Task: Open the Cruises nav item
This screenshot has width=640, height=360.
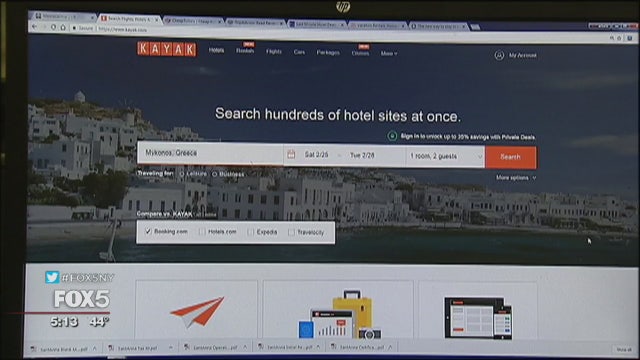Action: (360, 53)
